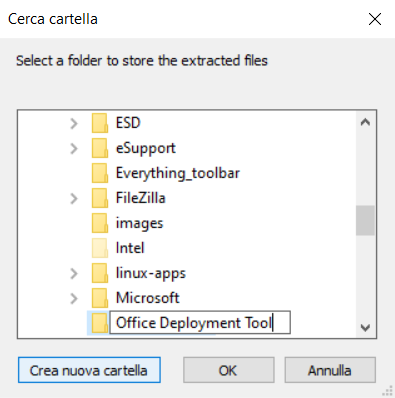Select the Everything_toolbar folder icon
This screenshot has width=395, height=398.
[x=100, y=173]
